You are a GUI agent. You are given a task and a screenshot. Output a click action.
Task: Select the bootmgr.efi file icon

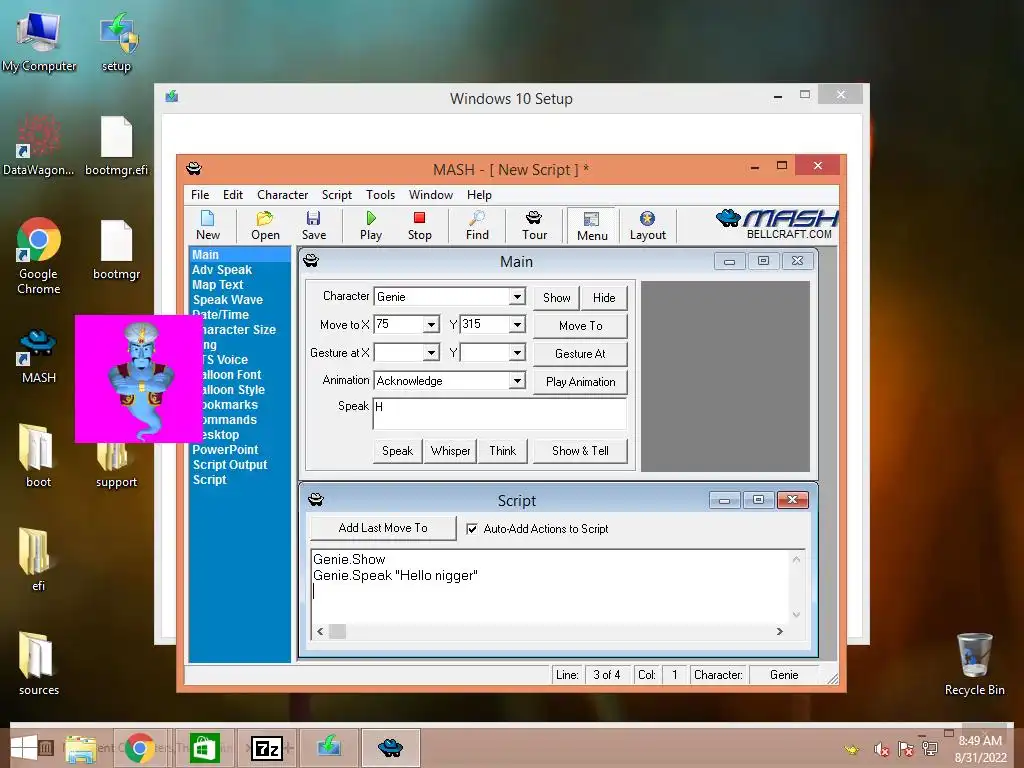tap(116, 146)
